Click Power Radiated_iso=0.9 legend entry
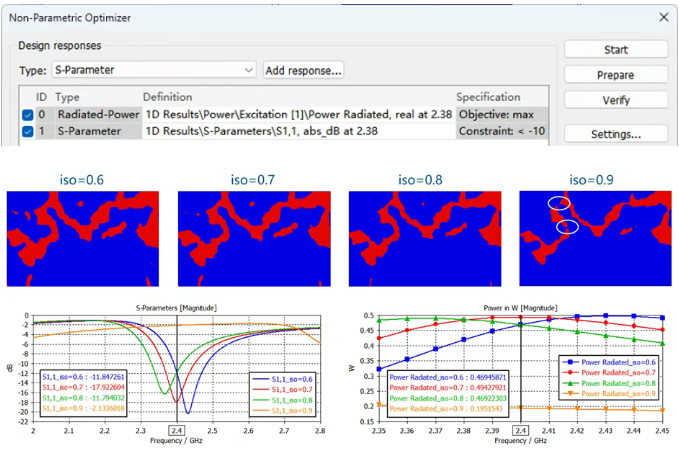Screen dimensions: 679x449 [x=609, y=394]
